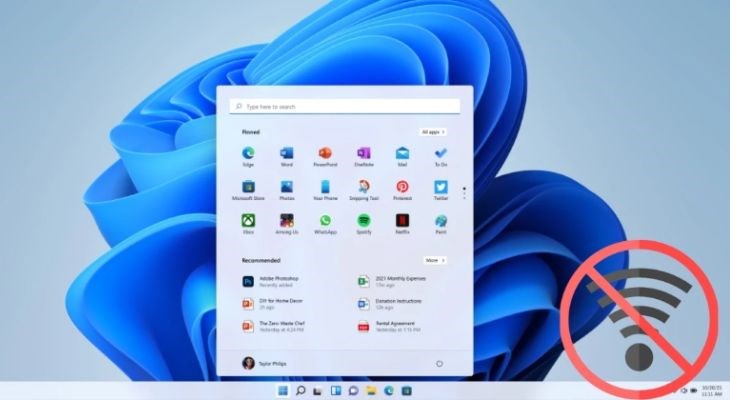Open Taylor Philips user account menu

coord(264,364)
